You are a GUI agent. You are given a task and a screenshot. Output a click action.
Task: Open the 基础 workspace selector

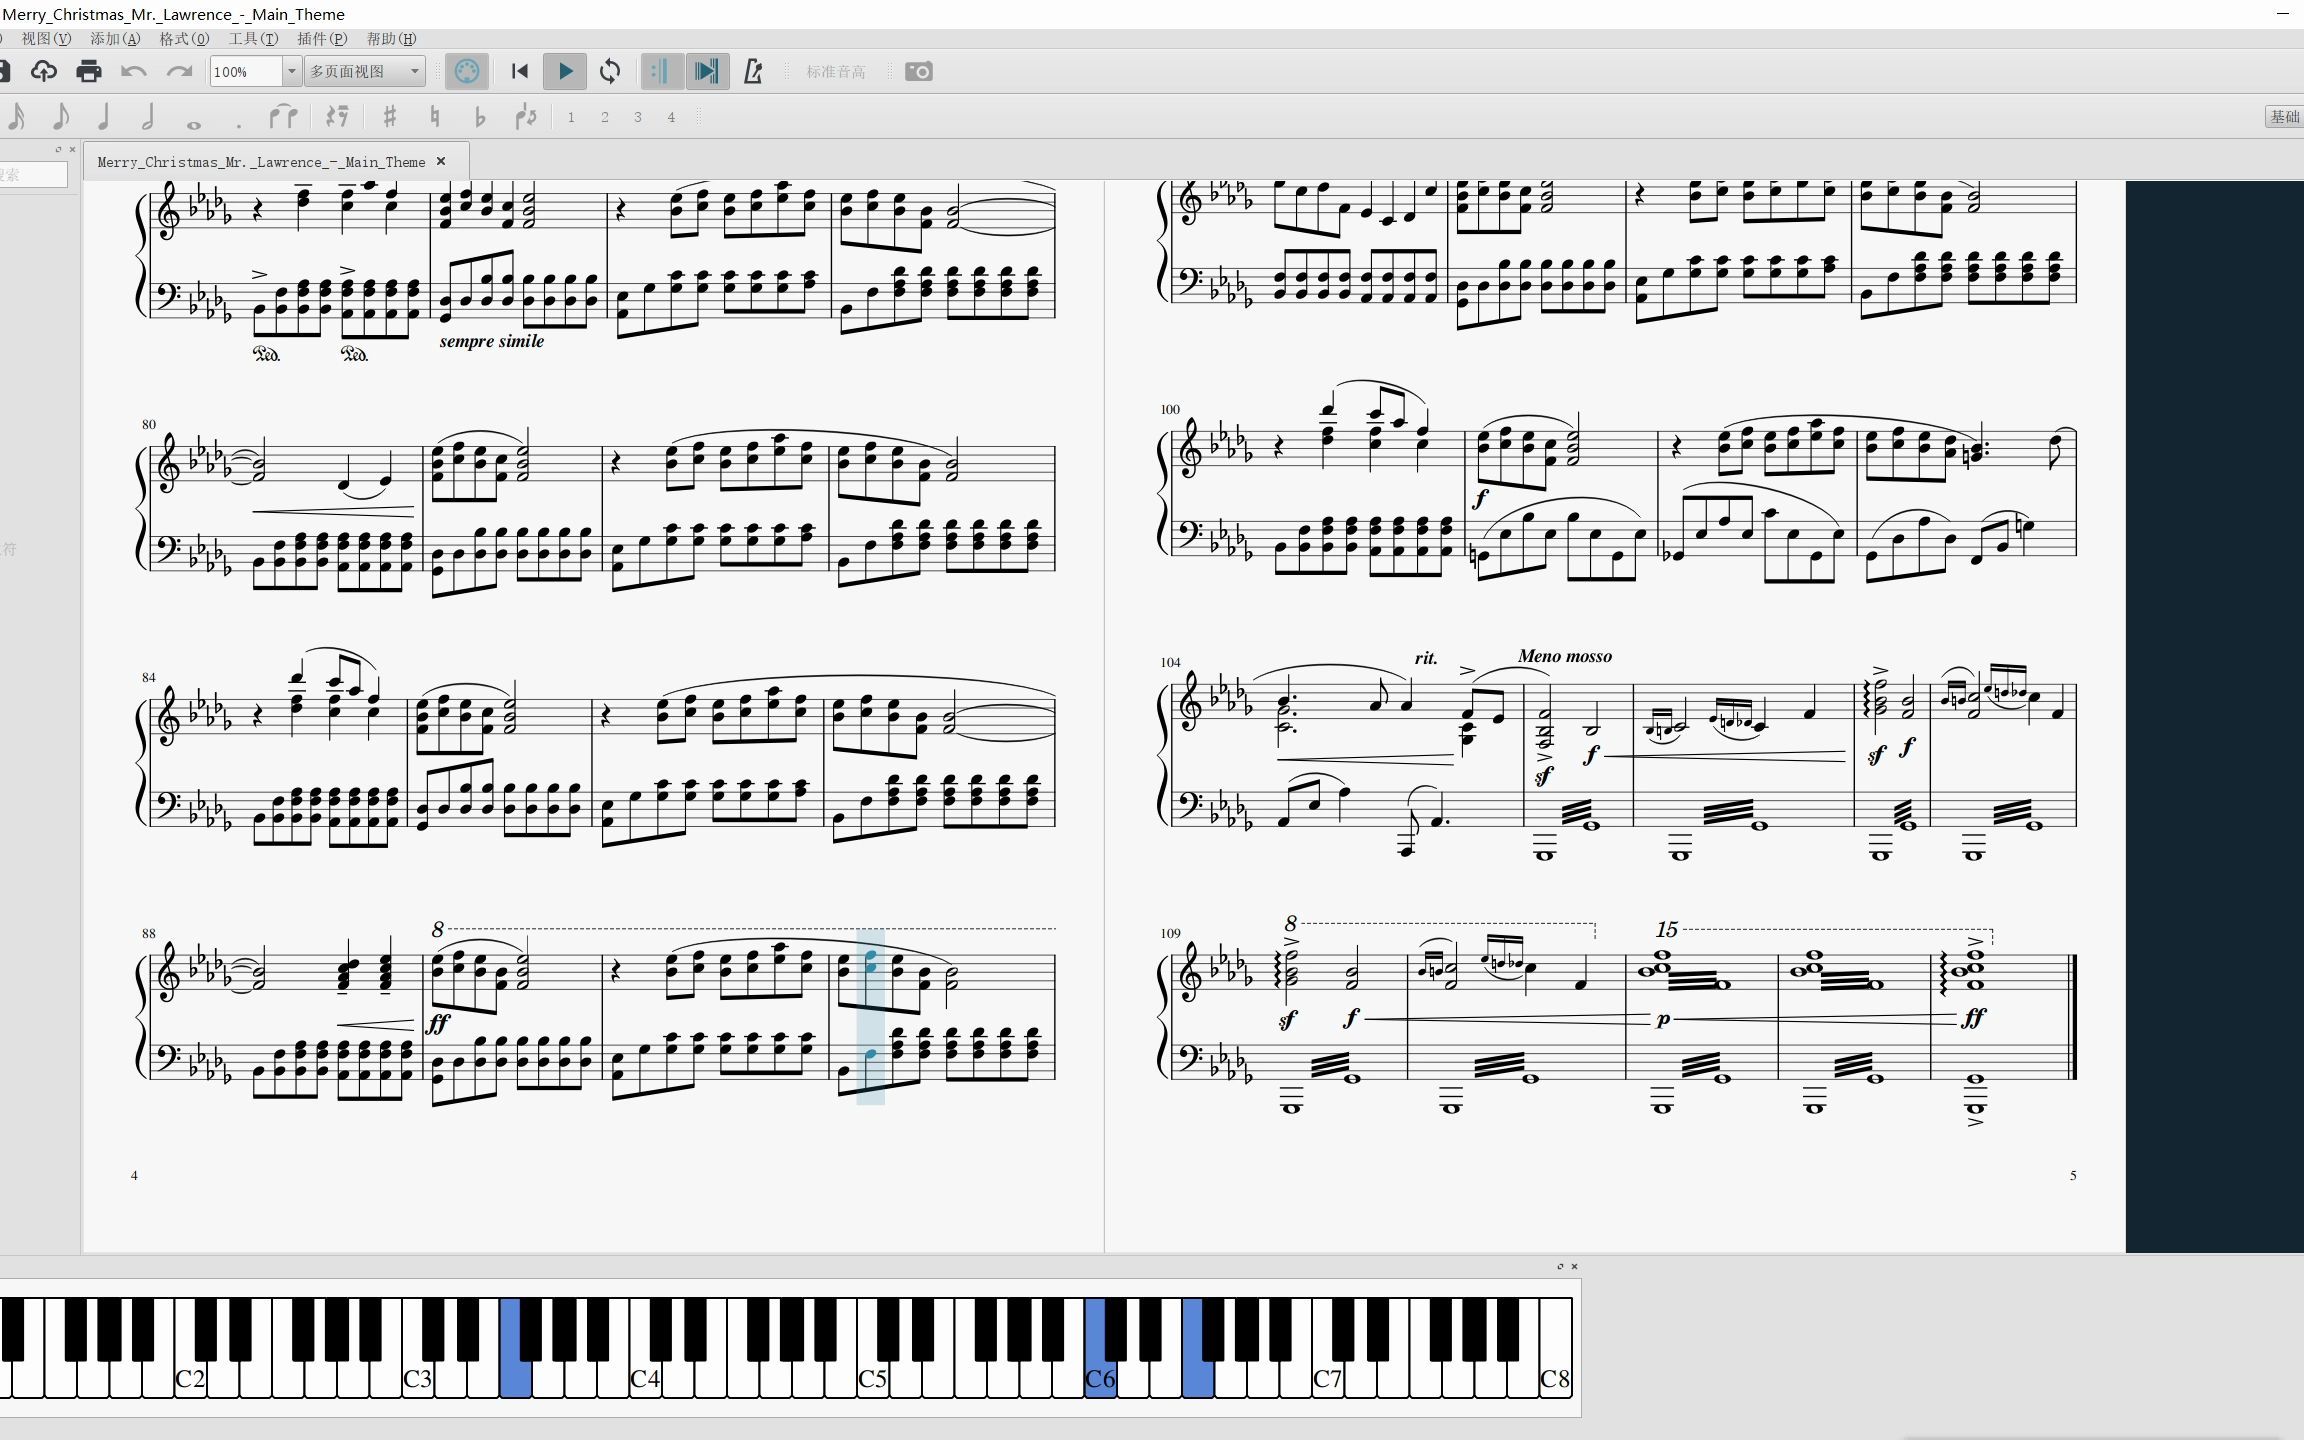[2284, 117]
